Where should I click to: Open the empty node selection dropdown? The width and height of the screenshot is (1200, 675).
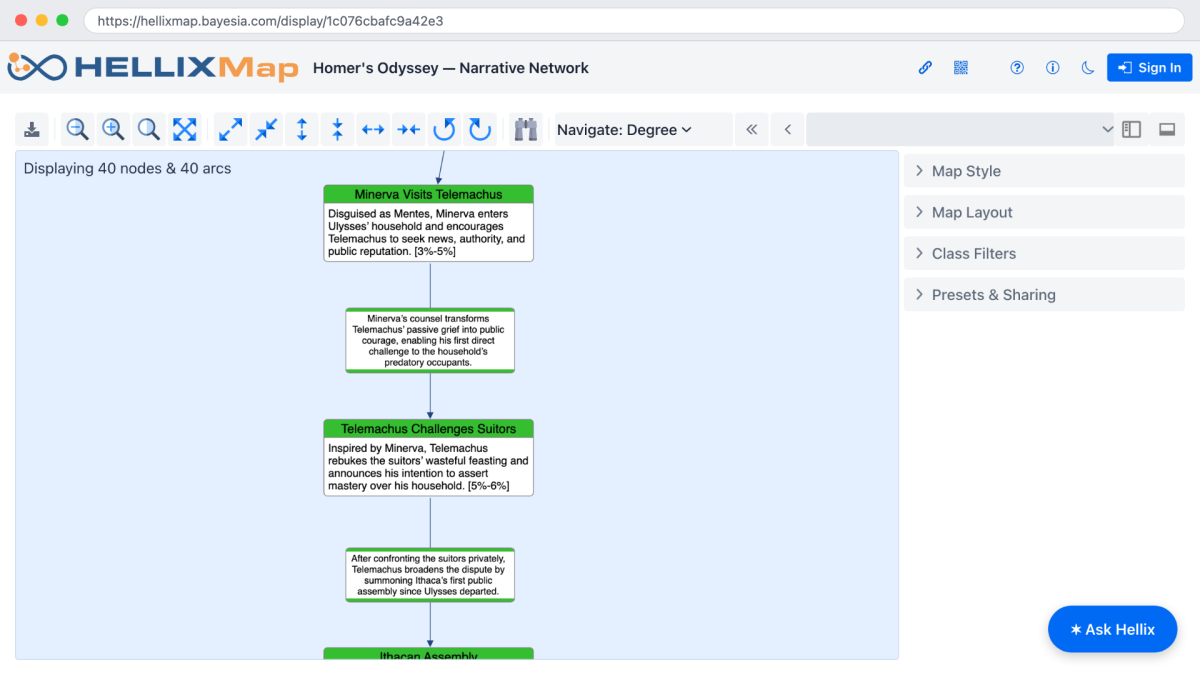[x=960, y=129]
